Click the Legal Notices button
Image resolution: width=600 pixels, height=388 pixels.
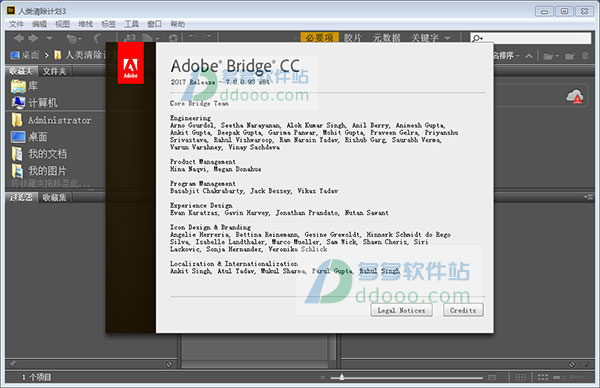pos(401,310)
